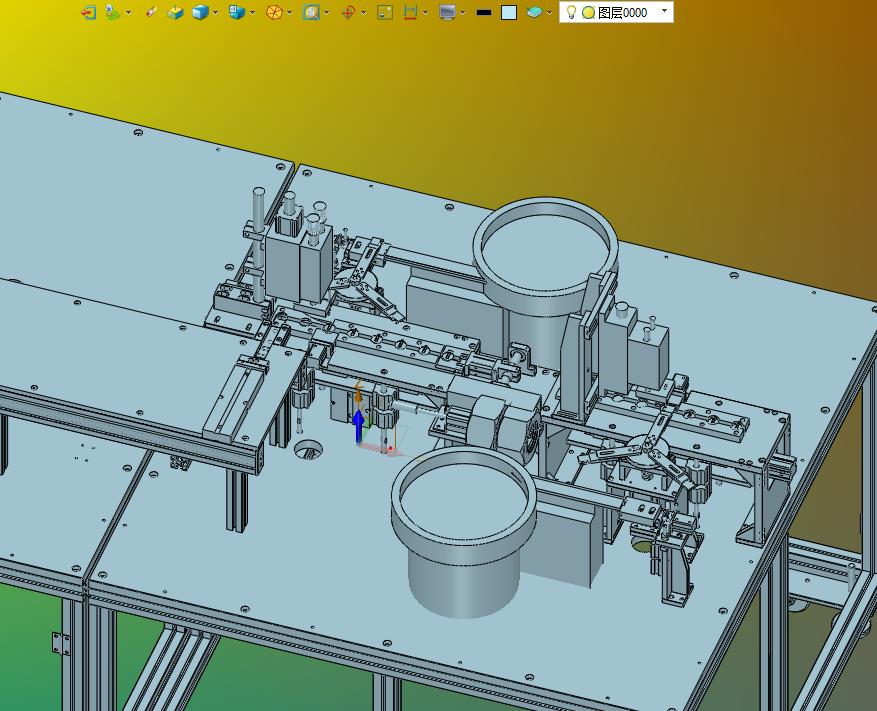Image resolution: width=877 pixels, height=711 pixels.
Task: Expand the solid blue cube dropdown arrow
Action: (215, 12)
